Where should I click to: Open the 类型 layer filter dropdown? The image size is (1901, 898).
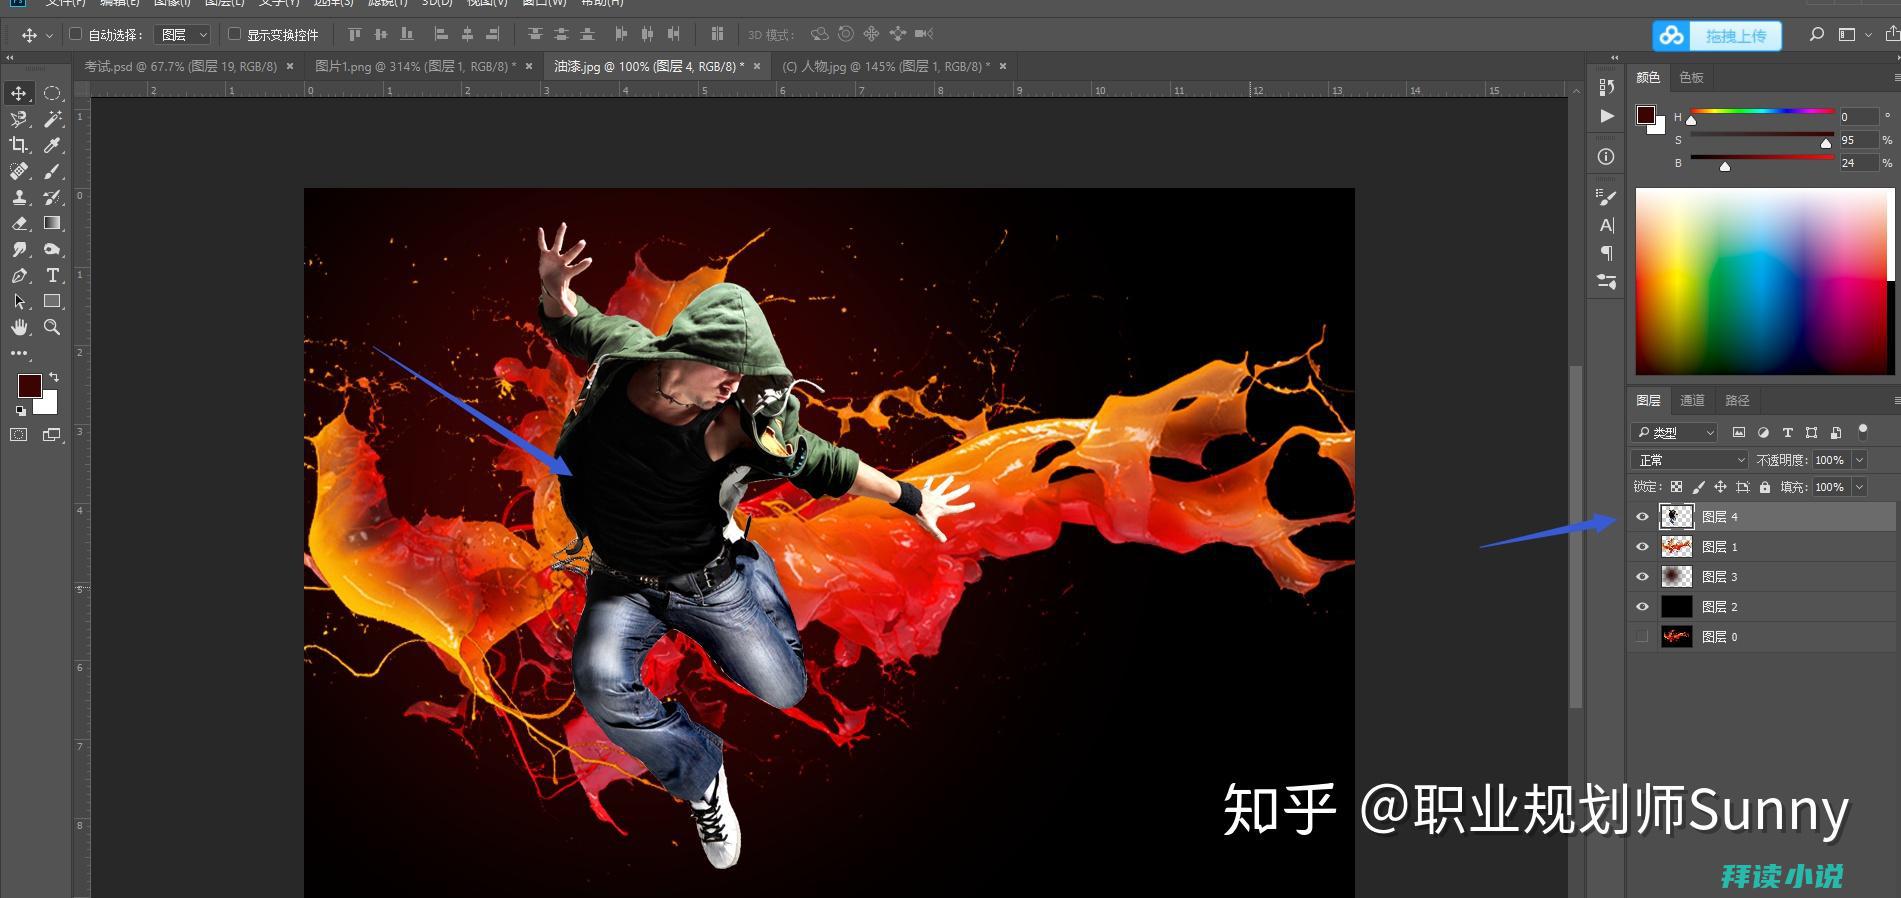click(x=1673, y=433)
